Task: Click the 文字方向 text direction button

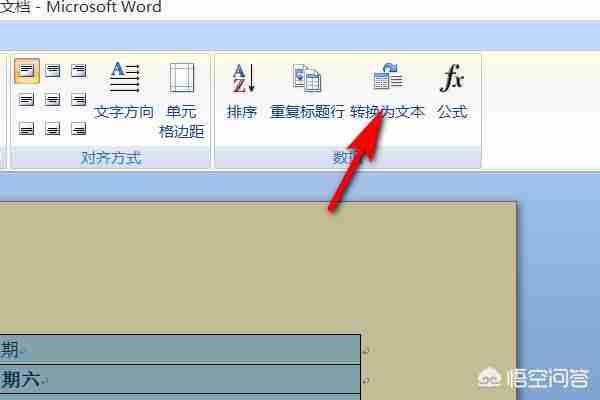Action: (124, 91)
